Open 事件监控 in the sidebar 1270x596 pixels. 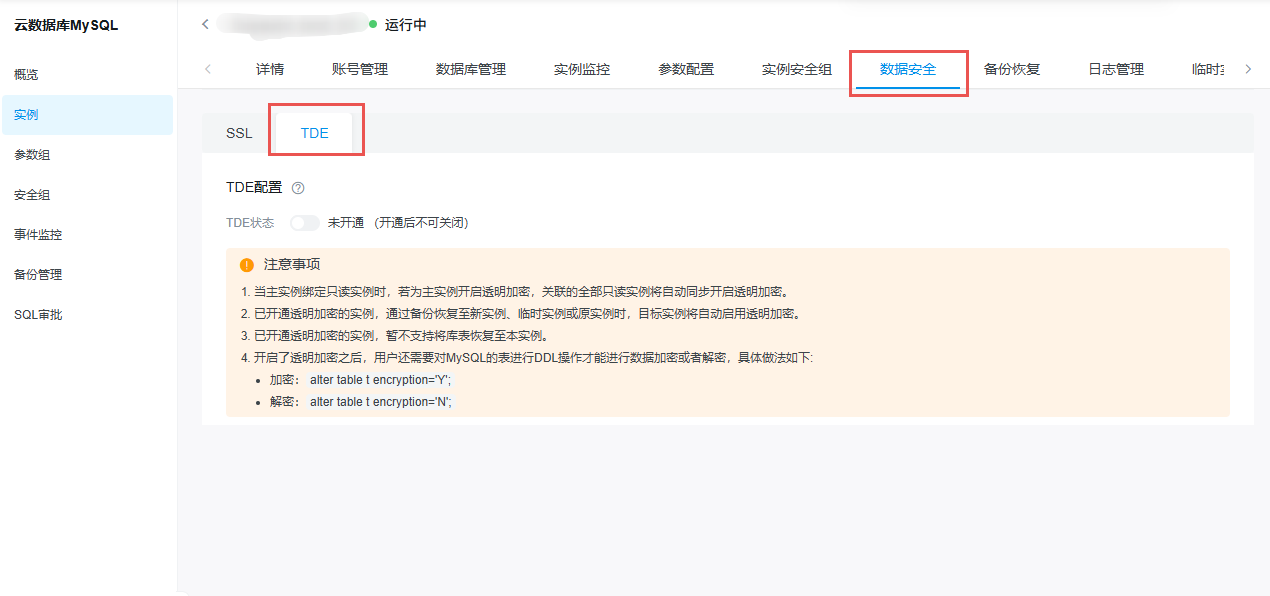pyautogui.click(x=38, y=235)
